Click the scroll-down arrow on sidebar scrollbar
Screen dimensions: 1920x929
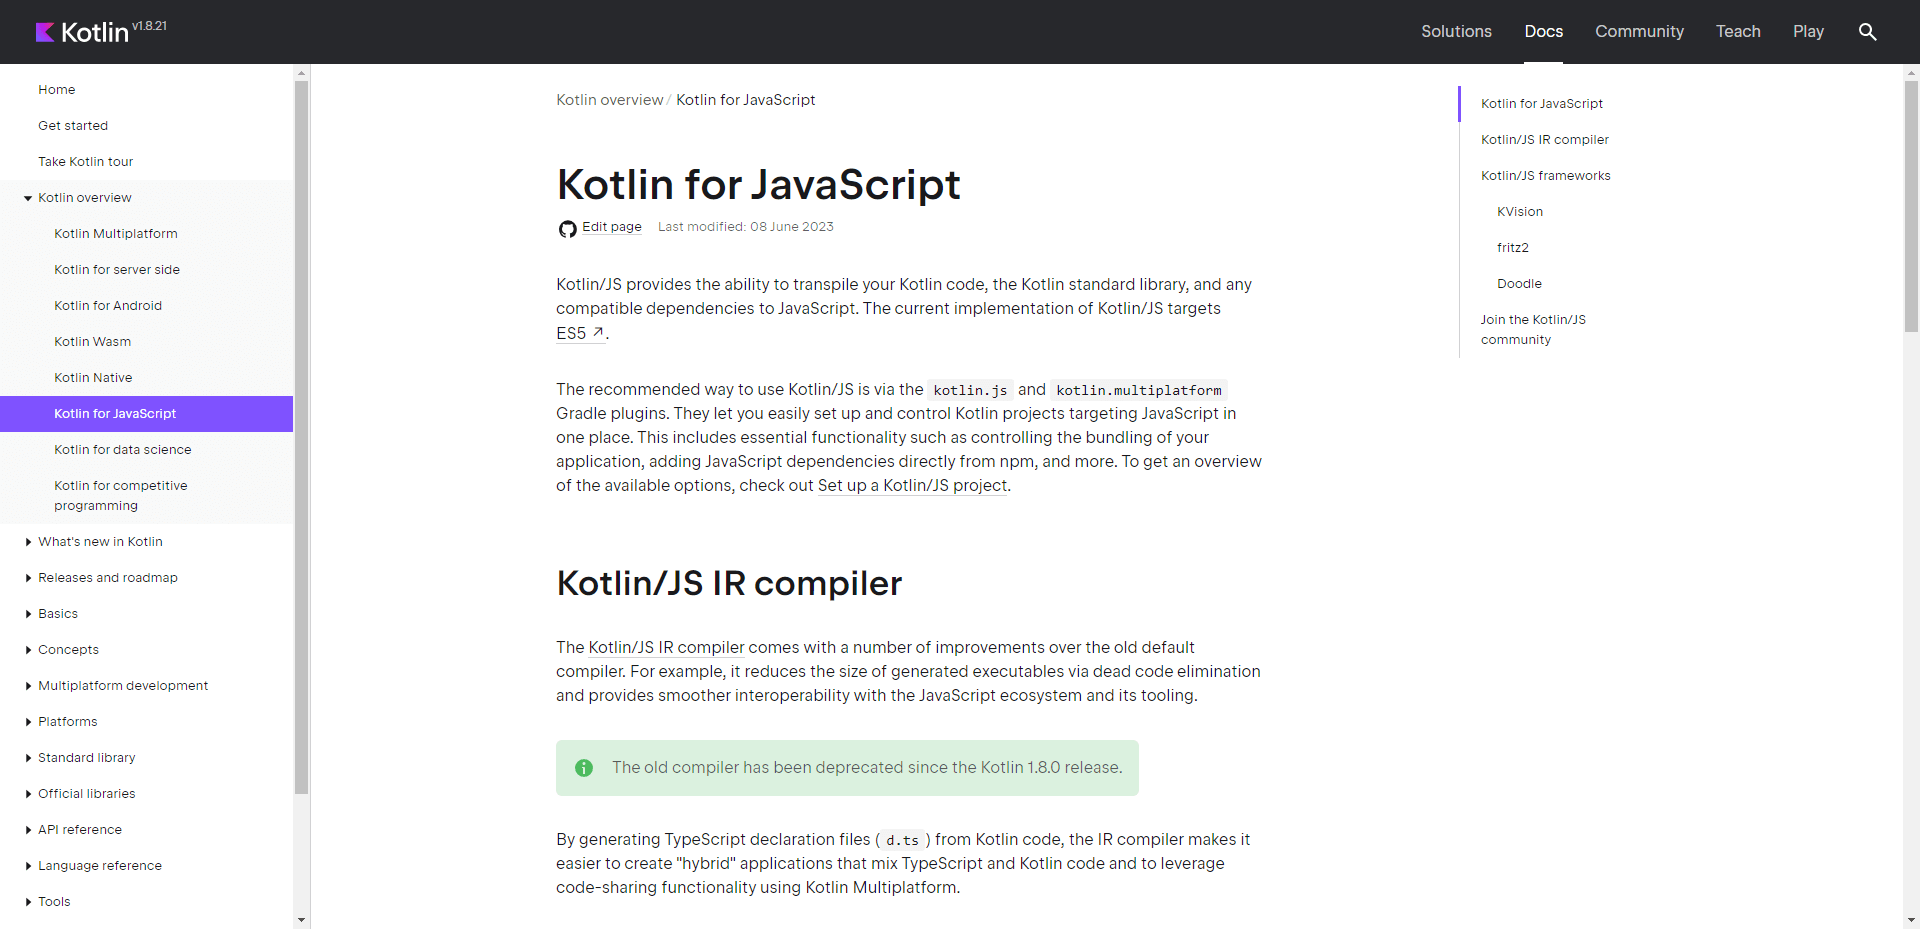tap(300, 919)
